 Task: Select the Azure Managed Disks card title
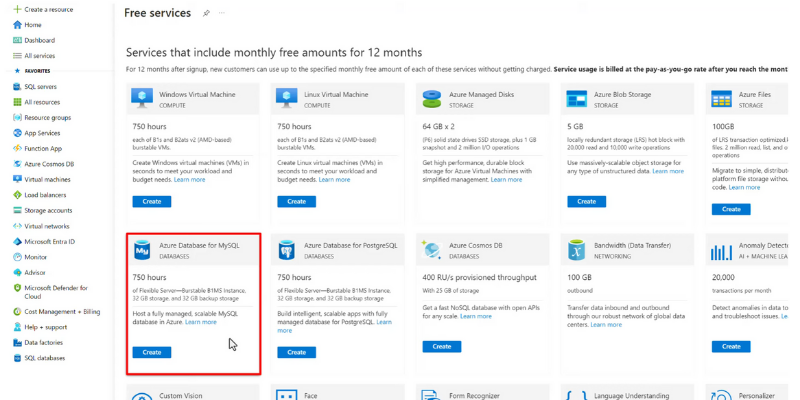[x=482, y=94]
